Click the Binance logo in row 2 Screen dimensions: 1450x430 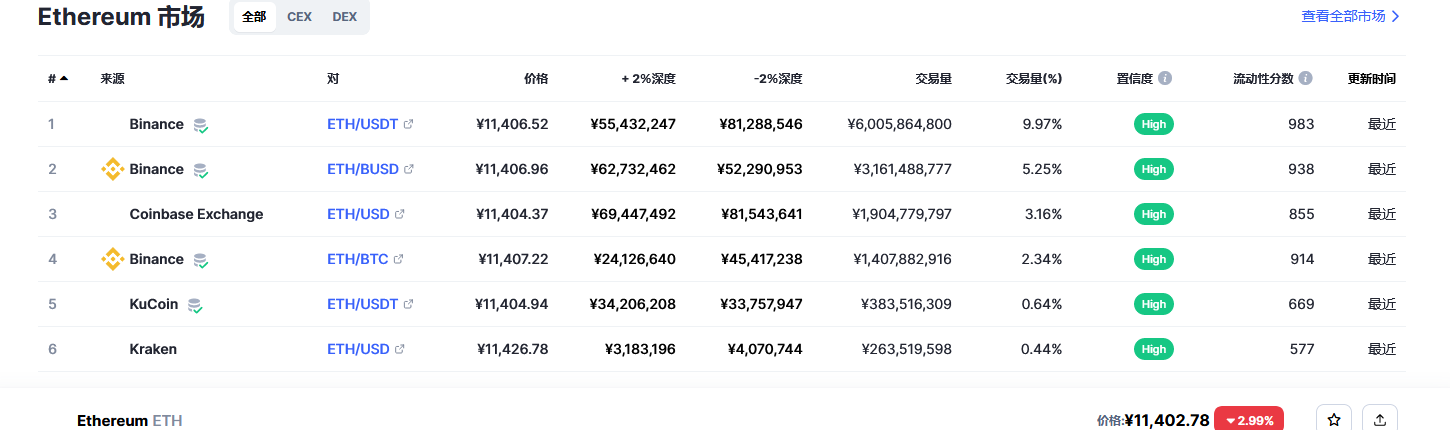113,169
